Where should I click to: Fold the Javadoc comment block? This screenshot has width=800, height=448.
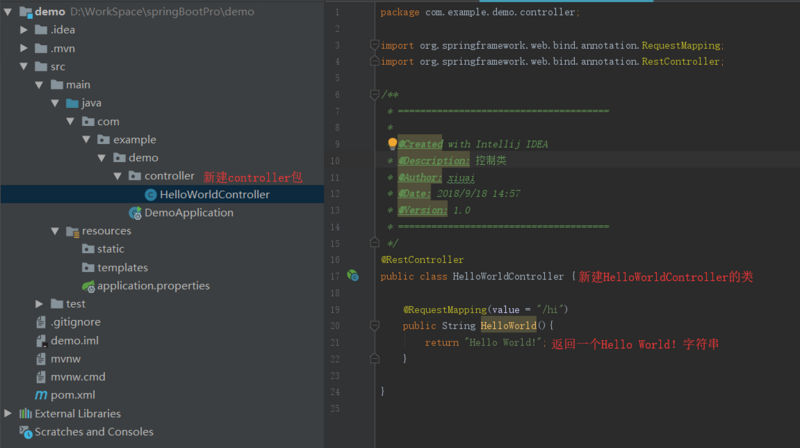pyautogui.click(x=371, y=94)
